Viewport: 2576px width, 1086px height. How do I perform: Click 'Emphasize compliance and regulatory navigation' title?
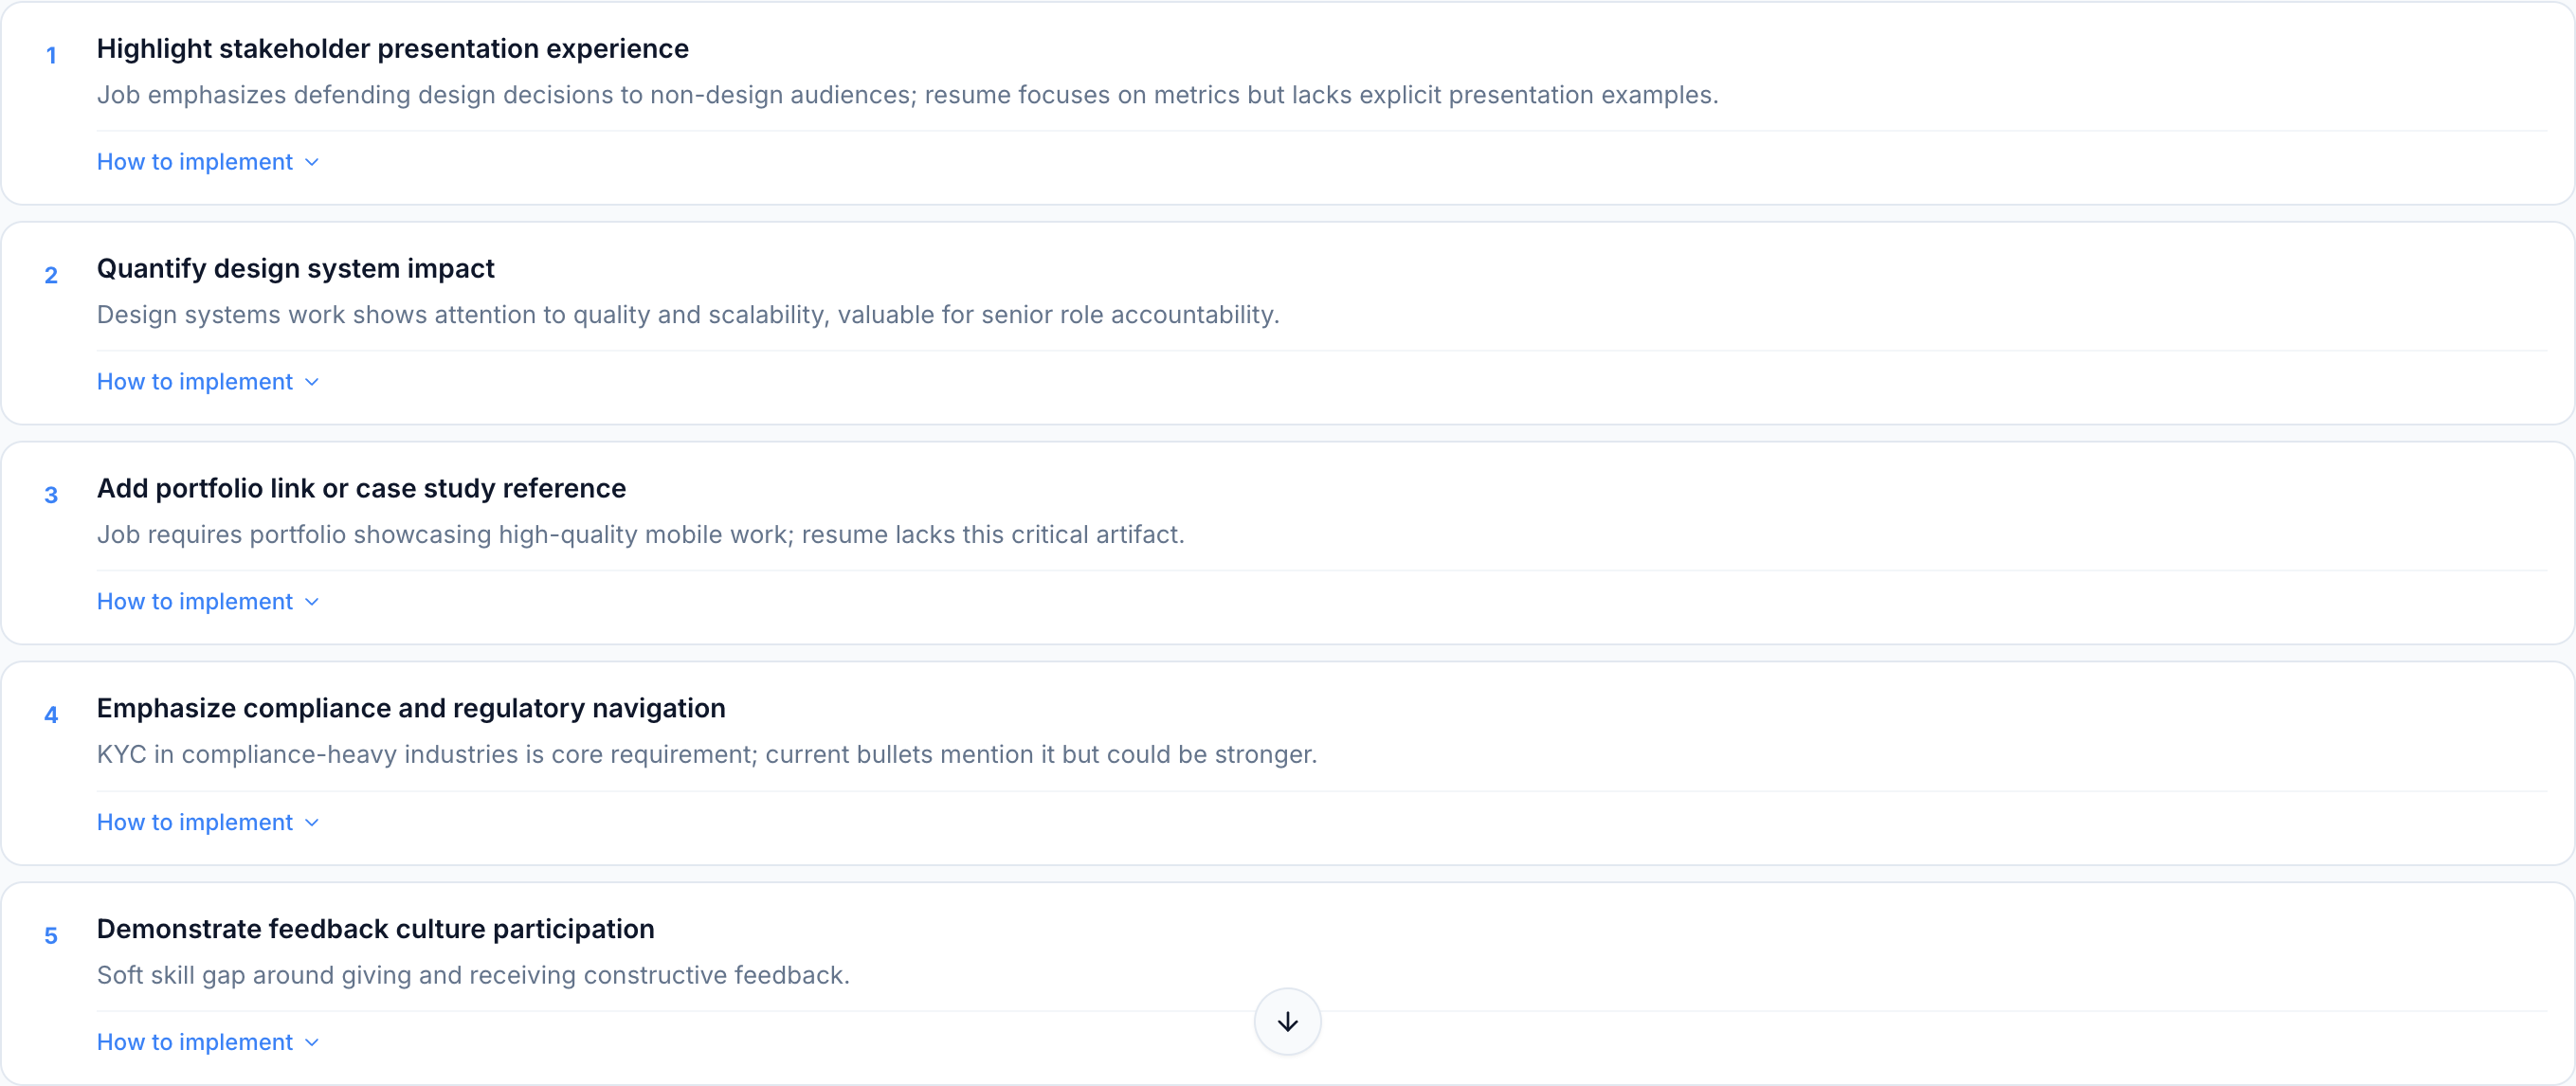[411, 708]
